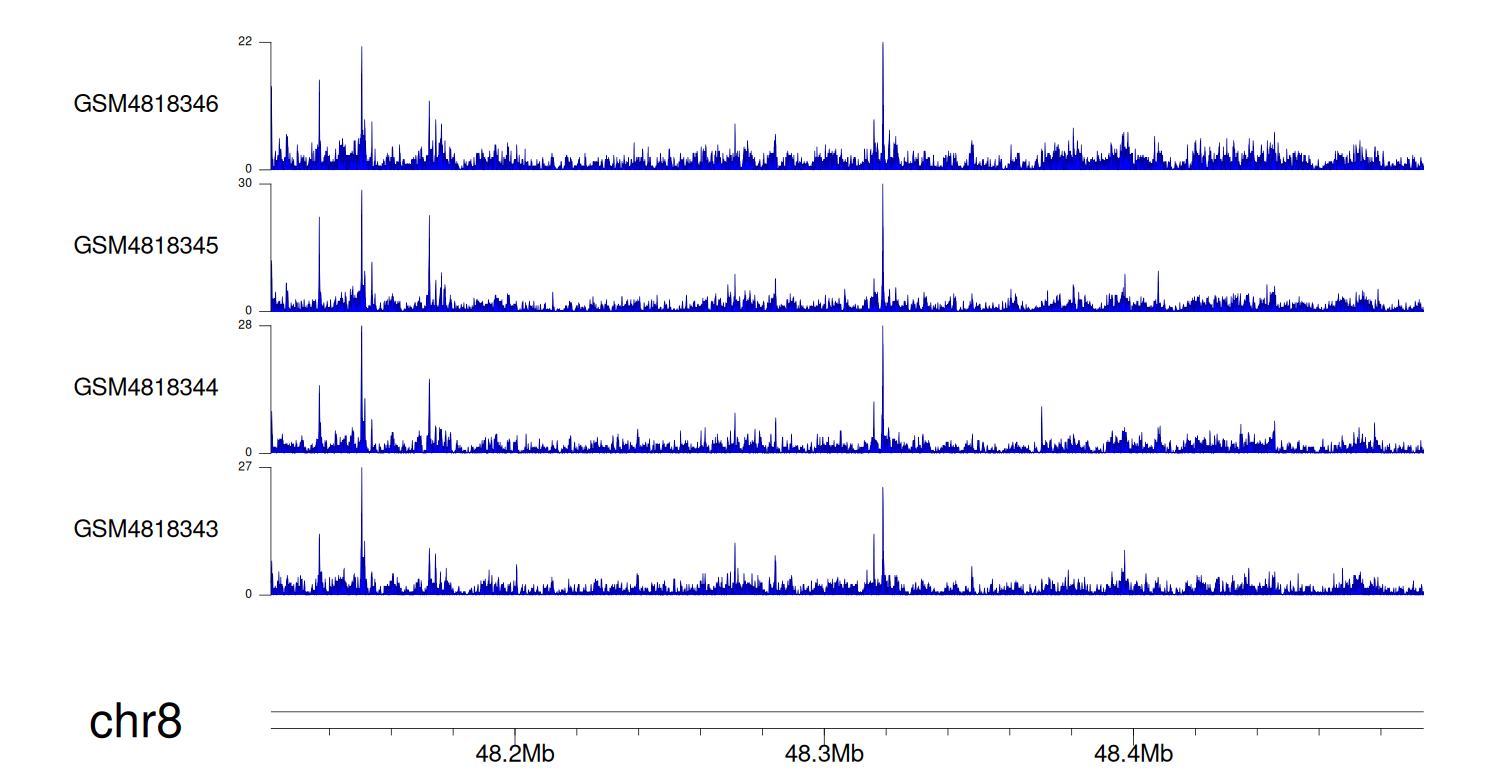Click the 48.2Mb axis label
The height and width of the screenshot is (780, 1500).
pyautogui.click(x=515, y=754)
